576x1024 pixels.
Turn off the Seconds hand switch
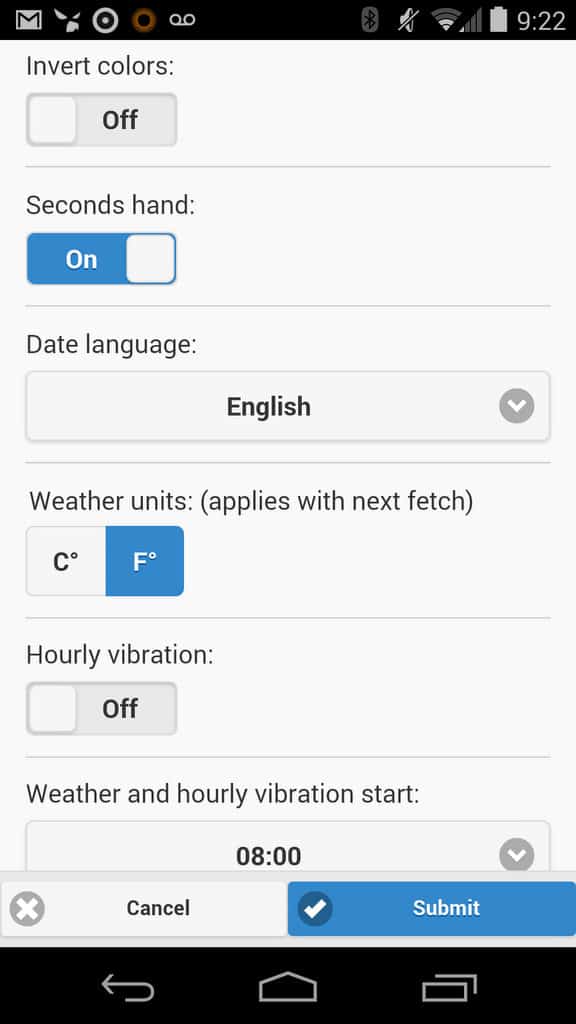click(x=101, y=259)
